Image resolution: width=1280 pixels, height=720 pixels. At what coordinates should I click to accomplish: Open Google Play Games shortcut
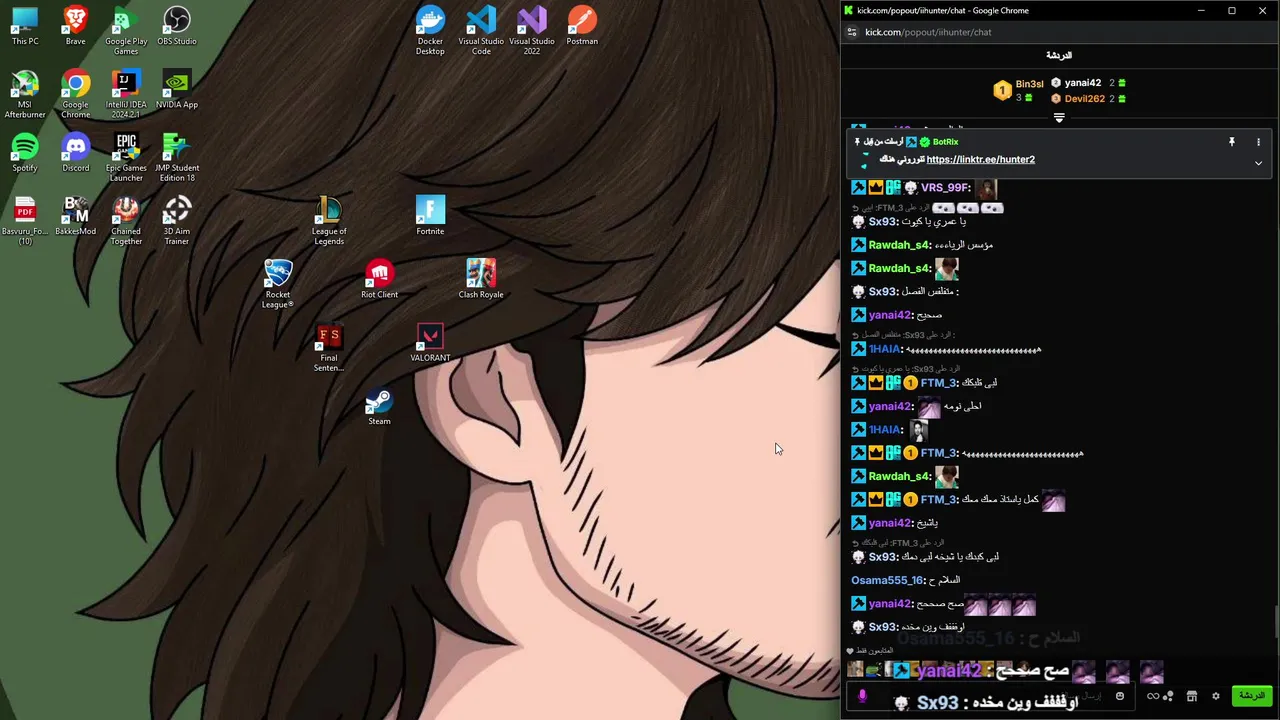(x=126, y=31)
